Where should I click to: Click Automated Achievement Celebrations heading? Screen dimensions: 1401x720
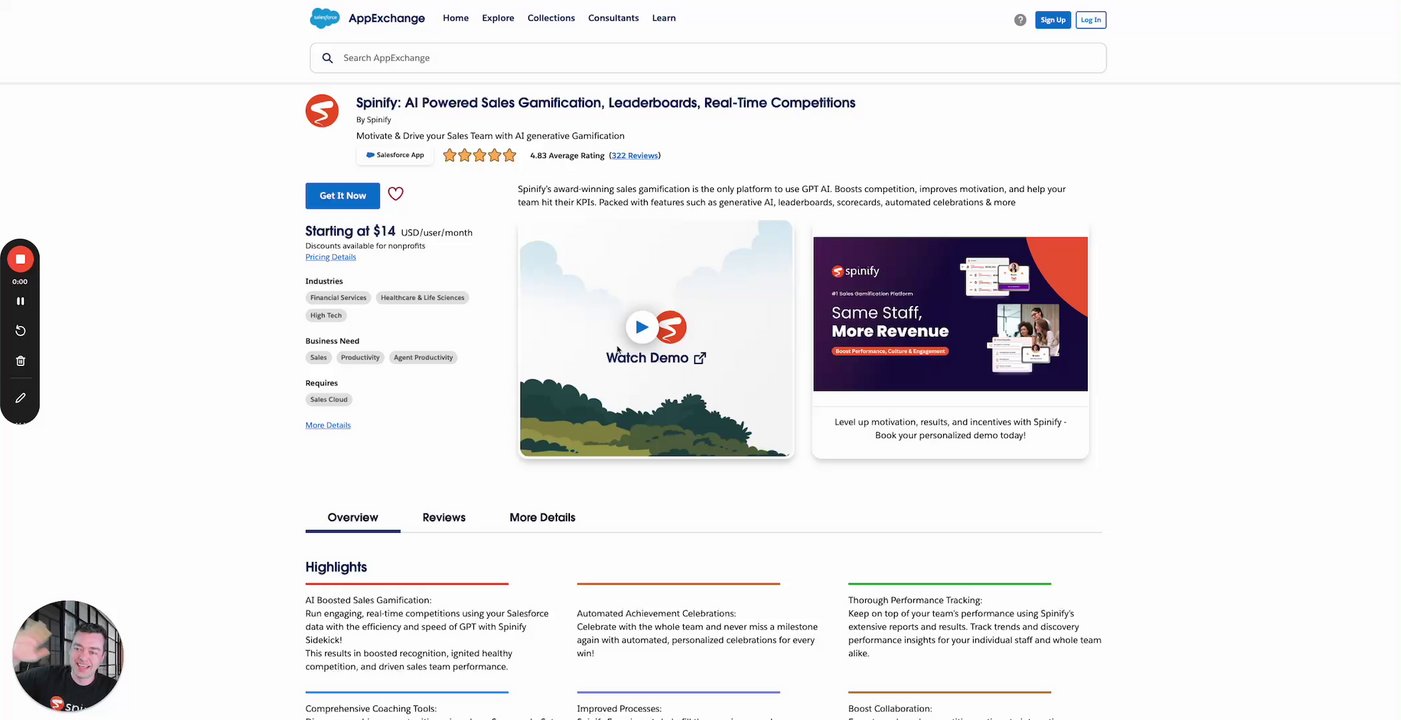[656, 614]
